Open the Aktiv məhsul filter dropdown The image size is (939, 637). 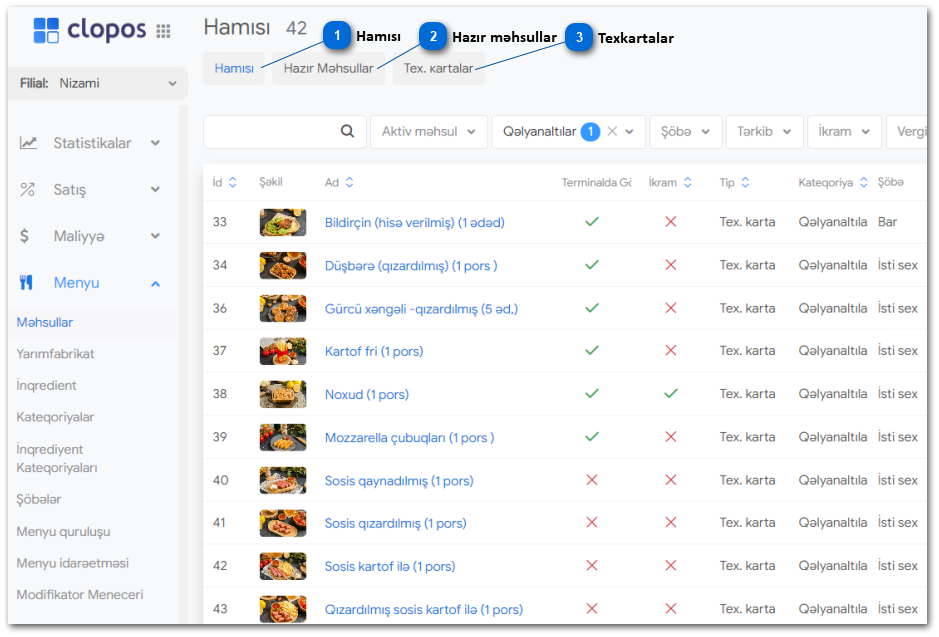(x=429, y=132)
